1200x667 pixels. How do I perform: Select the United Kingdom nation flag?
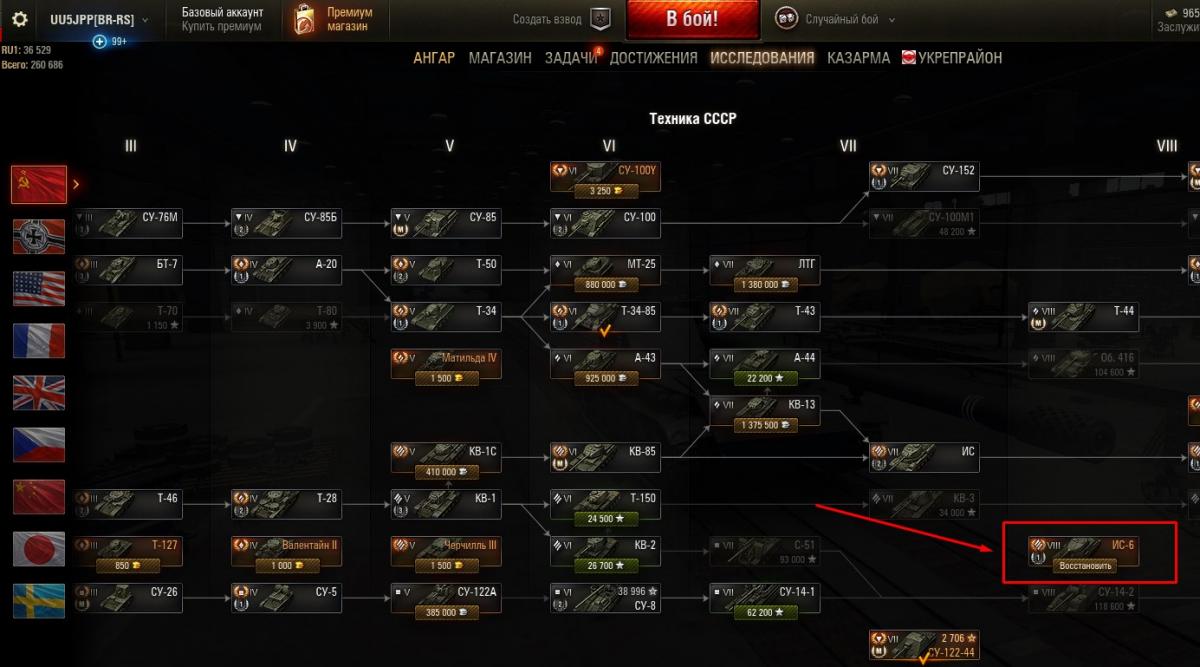(39, 393)
